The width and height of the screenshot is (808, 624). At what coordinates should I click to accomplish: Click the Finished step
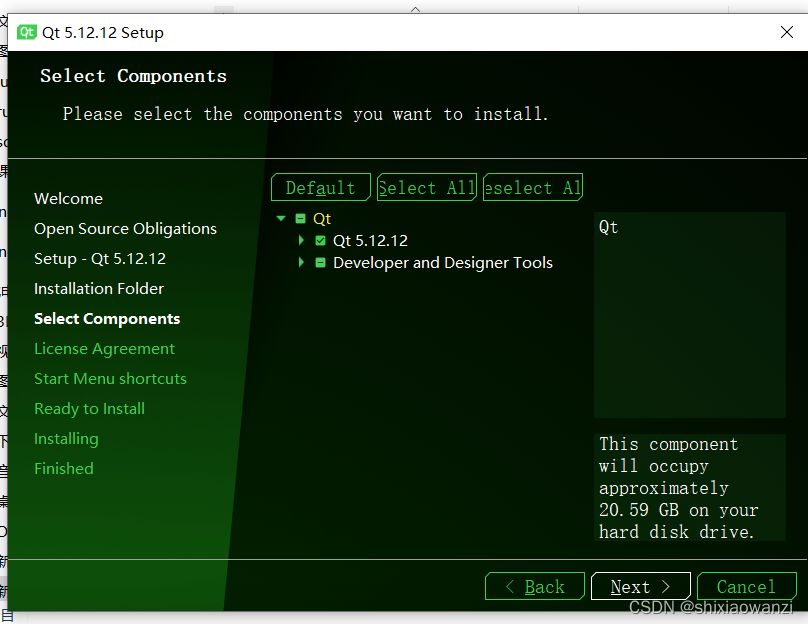tap(64, 469)
